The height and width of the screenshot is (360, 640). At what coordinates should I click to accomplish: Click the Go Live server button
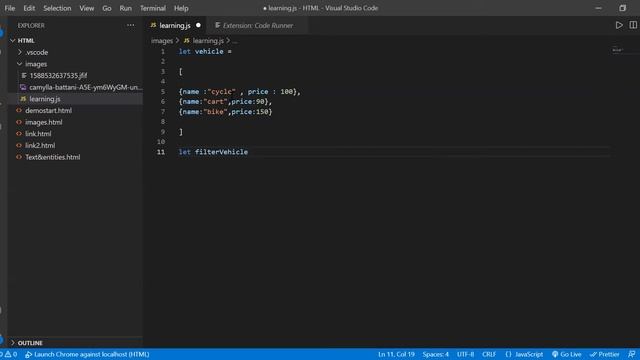click(567, 354)
